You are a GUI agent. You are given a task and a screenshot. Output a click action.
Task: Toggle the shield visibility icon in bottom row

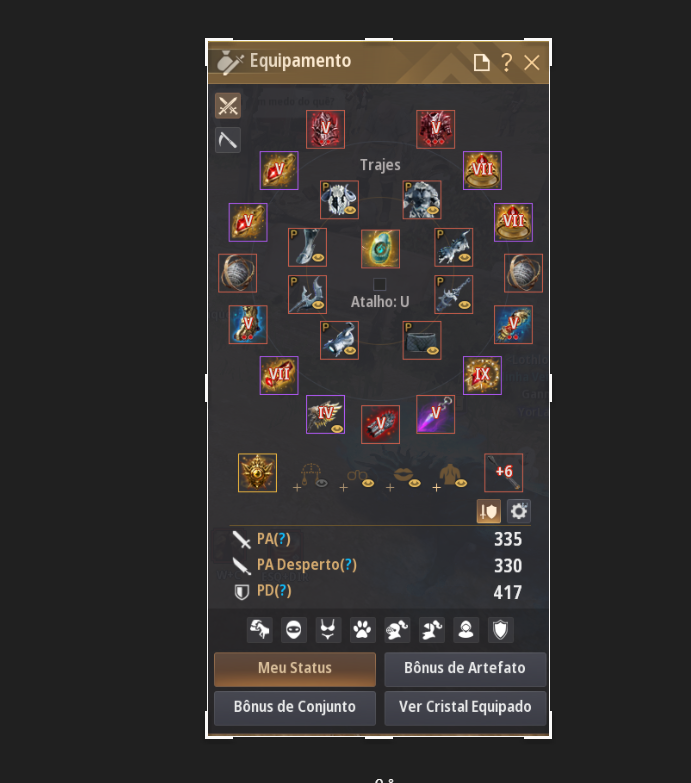501,630
